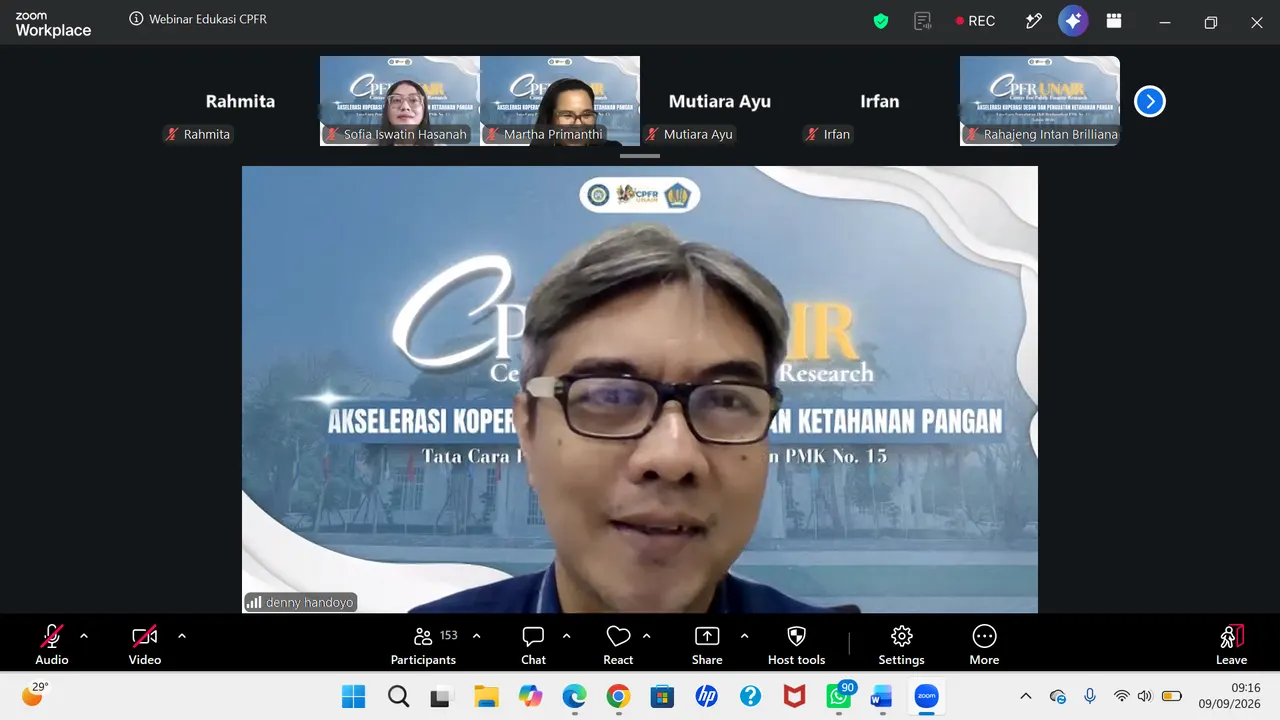The width and height of the screenshot is (1280, 720).
Task: Select Sofia Iswatin Hasanah's video thumbnail
Action: tap(400, 101)
